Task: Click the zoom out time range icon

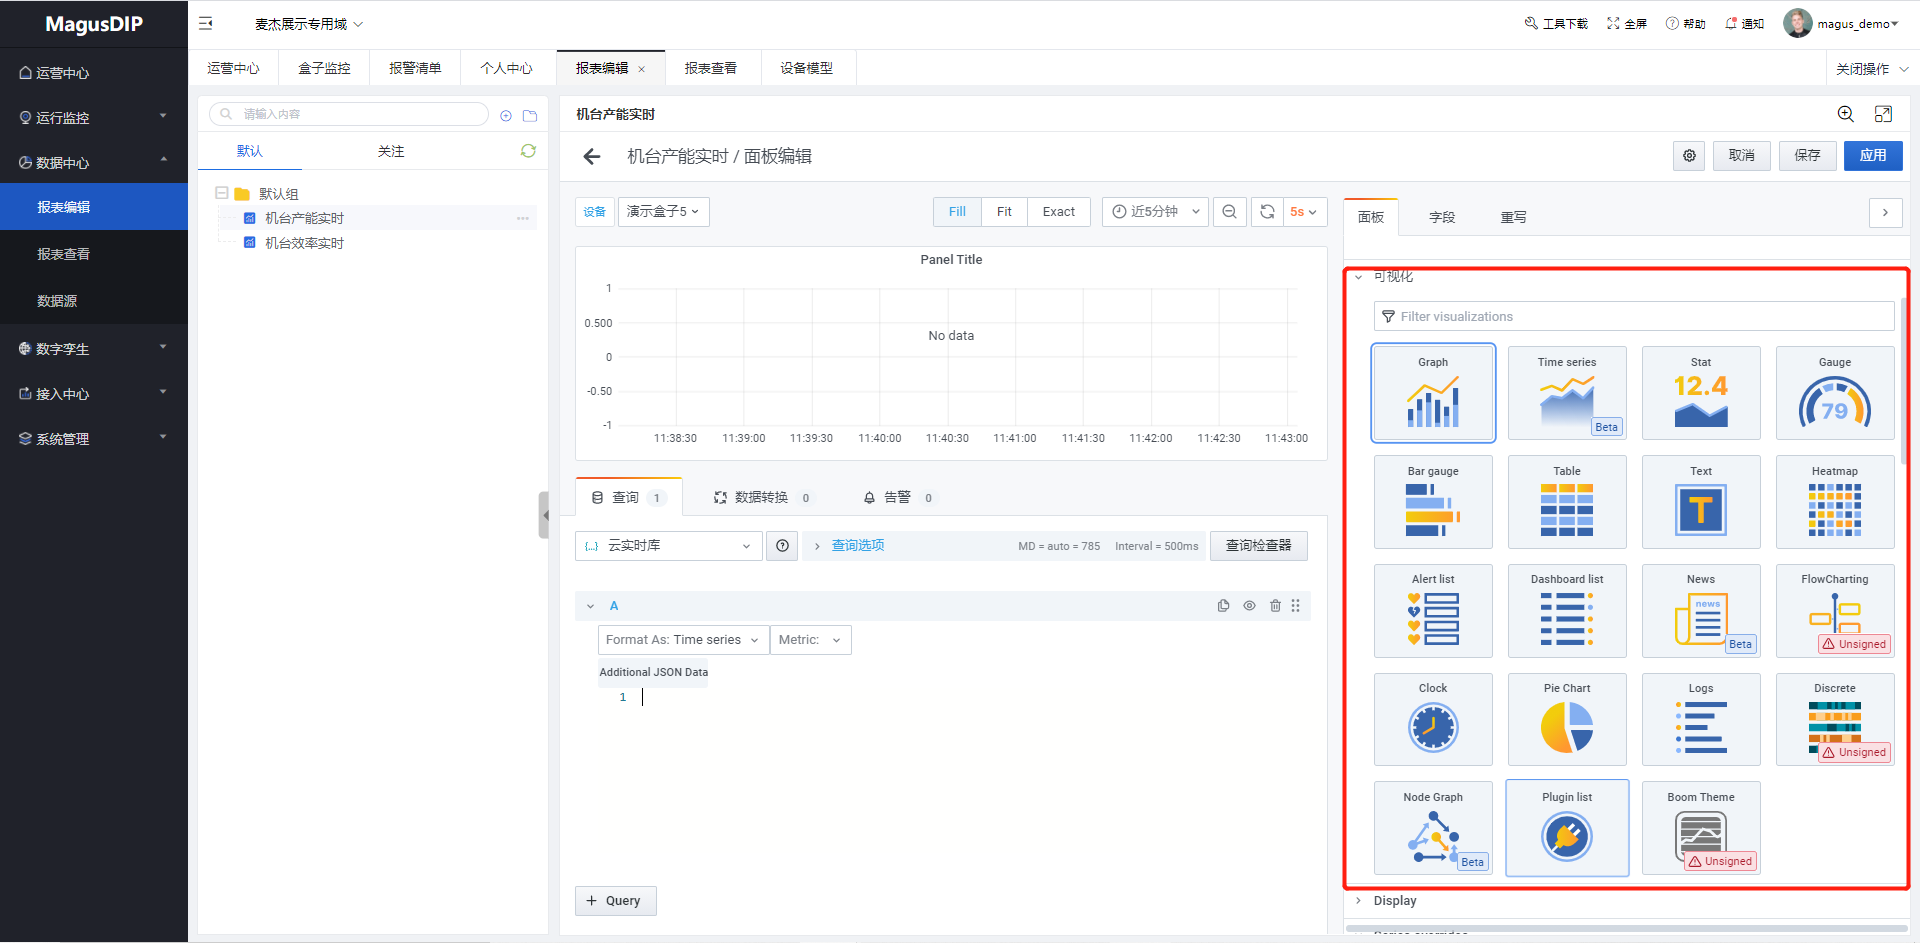Action: (1230, 212)
